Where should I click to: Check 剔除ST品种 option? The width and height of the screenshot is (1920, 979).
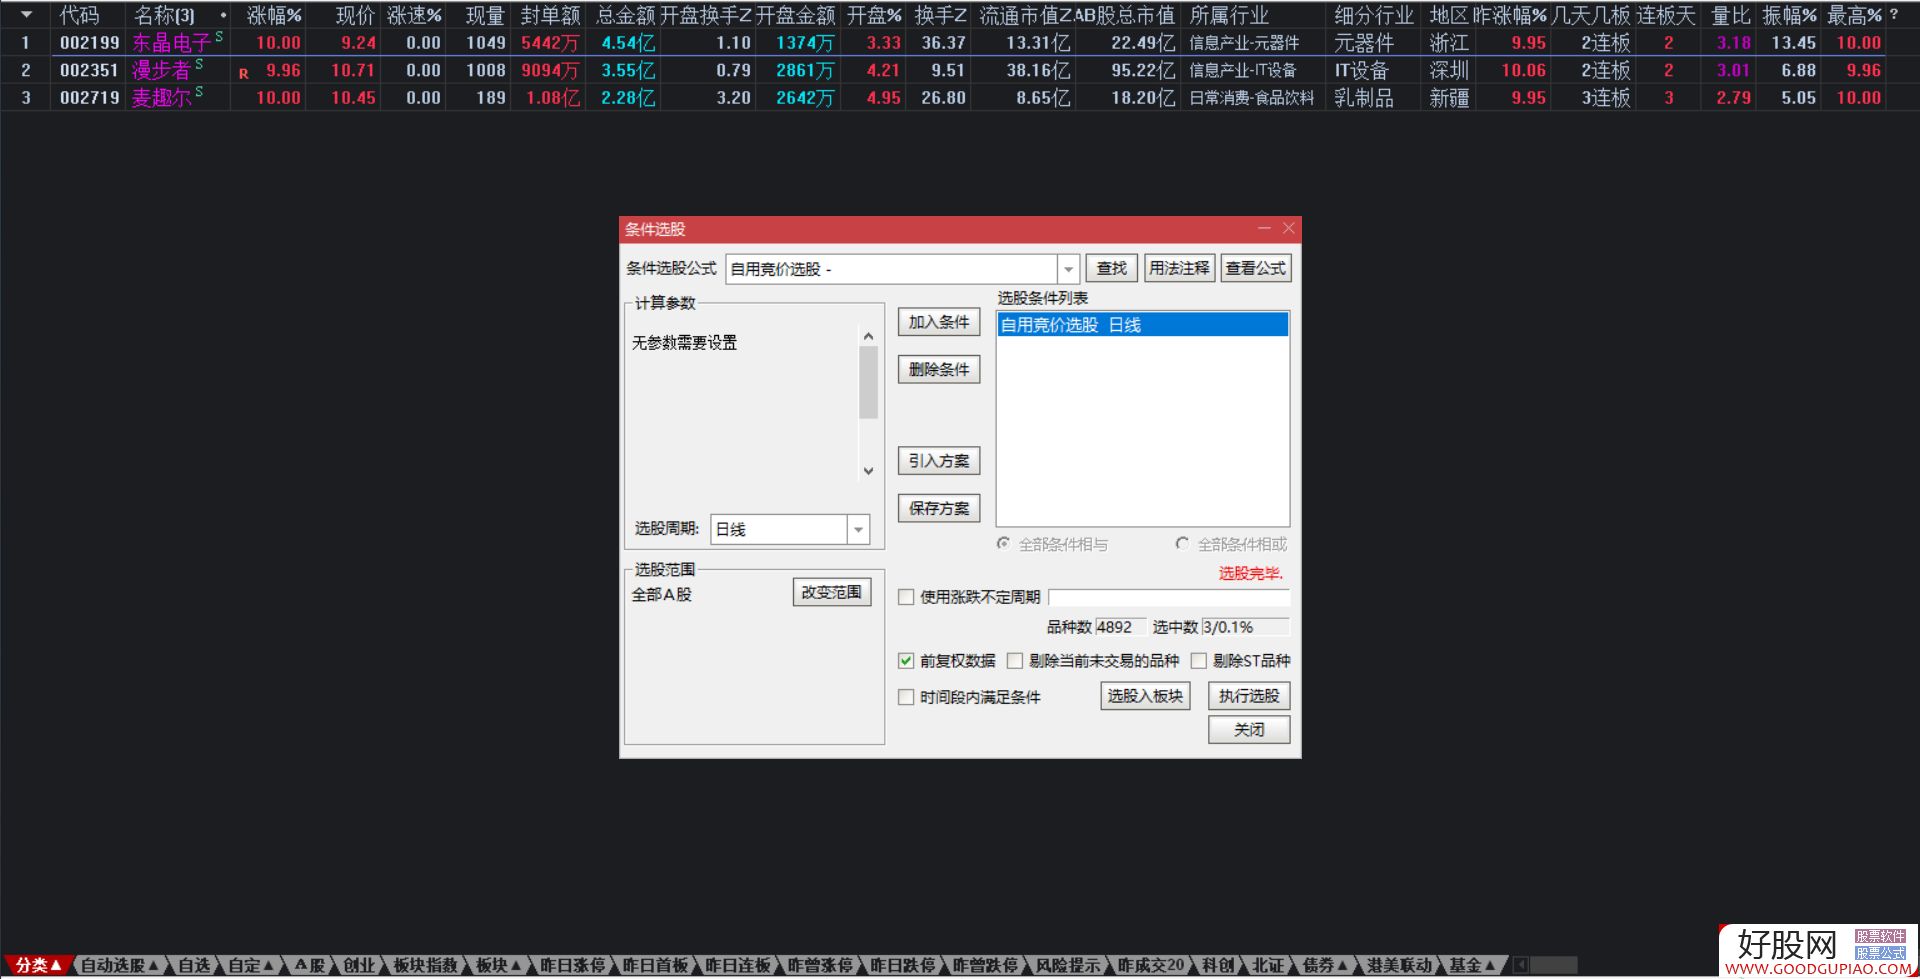coord(1199,661)
